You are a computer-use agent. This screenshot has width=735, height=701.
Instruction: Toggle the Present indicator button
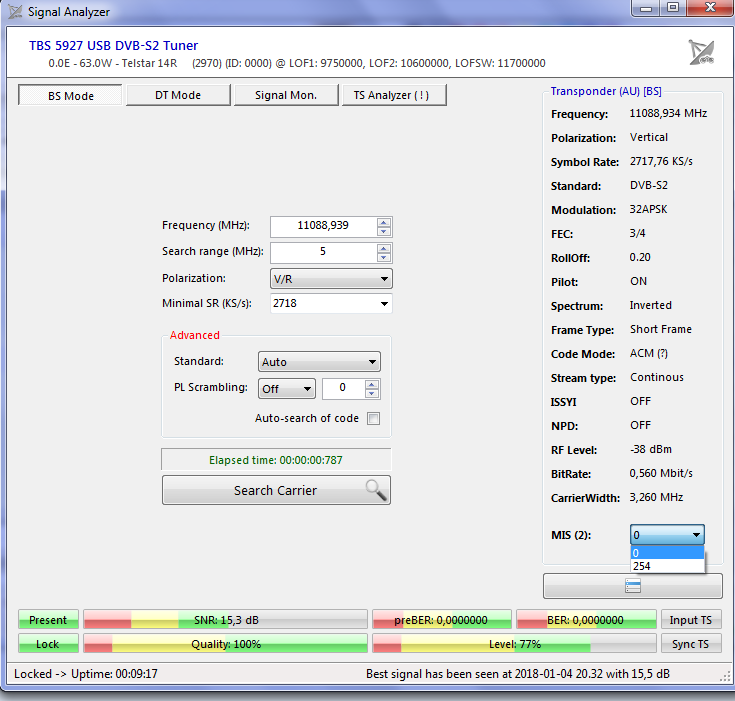tap(48, 621)
